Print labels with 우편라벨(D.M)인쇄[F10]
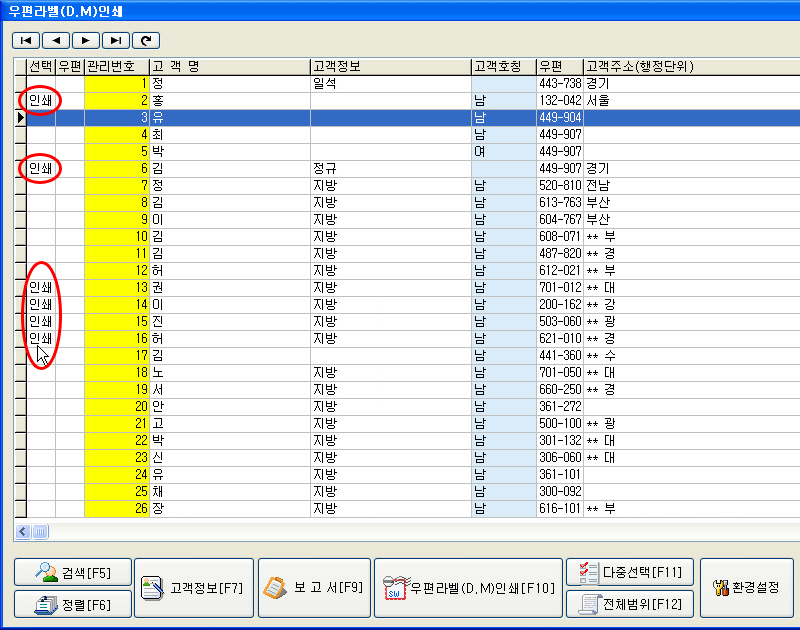 coord(468,588)
